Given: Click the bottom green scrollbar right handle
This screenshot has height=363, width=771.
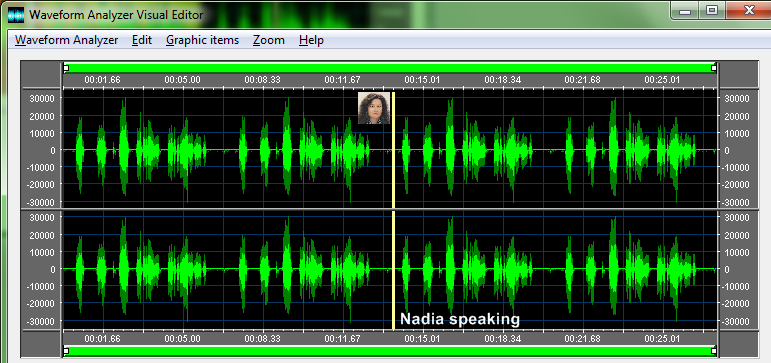Looking at the screenshot, I should pyautogui.click(x=714, y=351).
